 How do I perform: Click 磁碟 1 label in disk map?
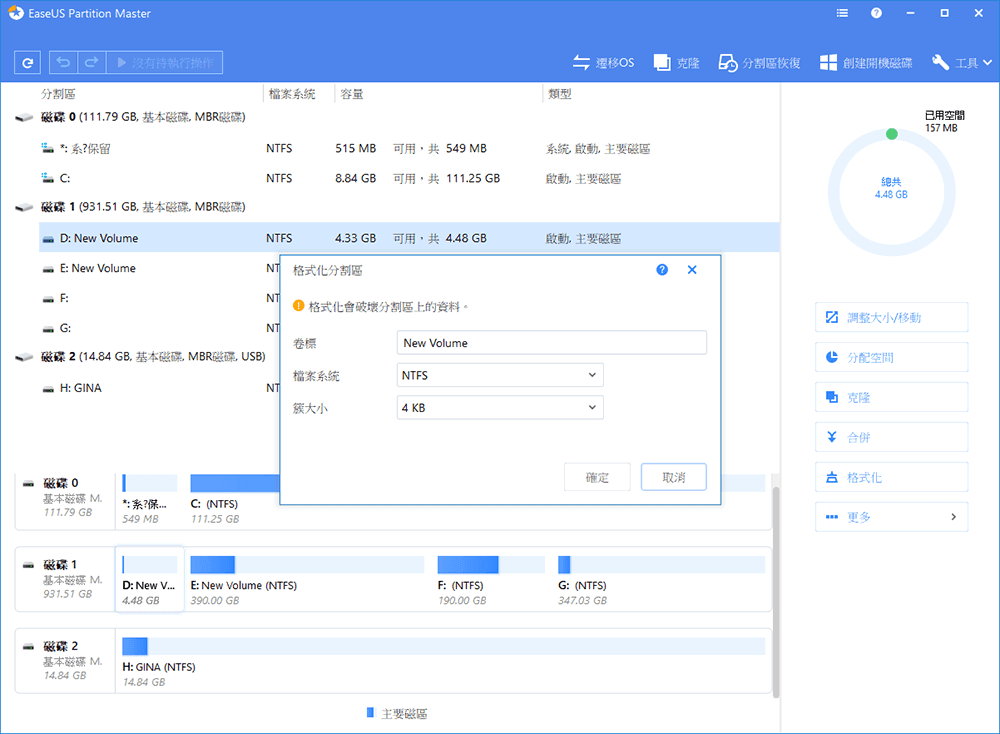click(x=61, y=564)
